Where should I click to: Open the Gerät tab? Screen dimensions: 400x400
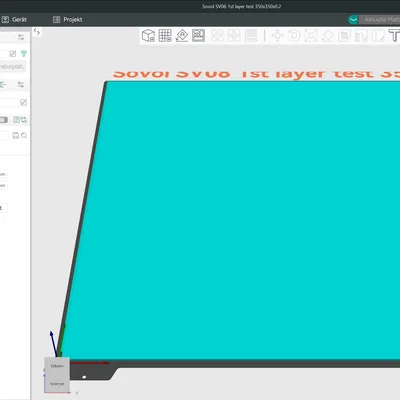(14, 20)
